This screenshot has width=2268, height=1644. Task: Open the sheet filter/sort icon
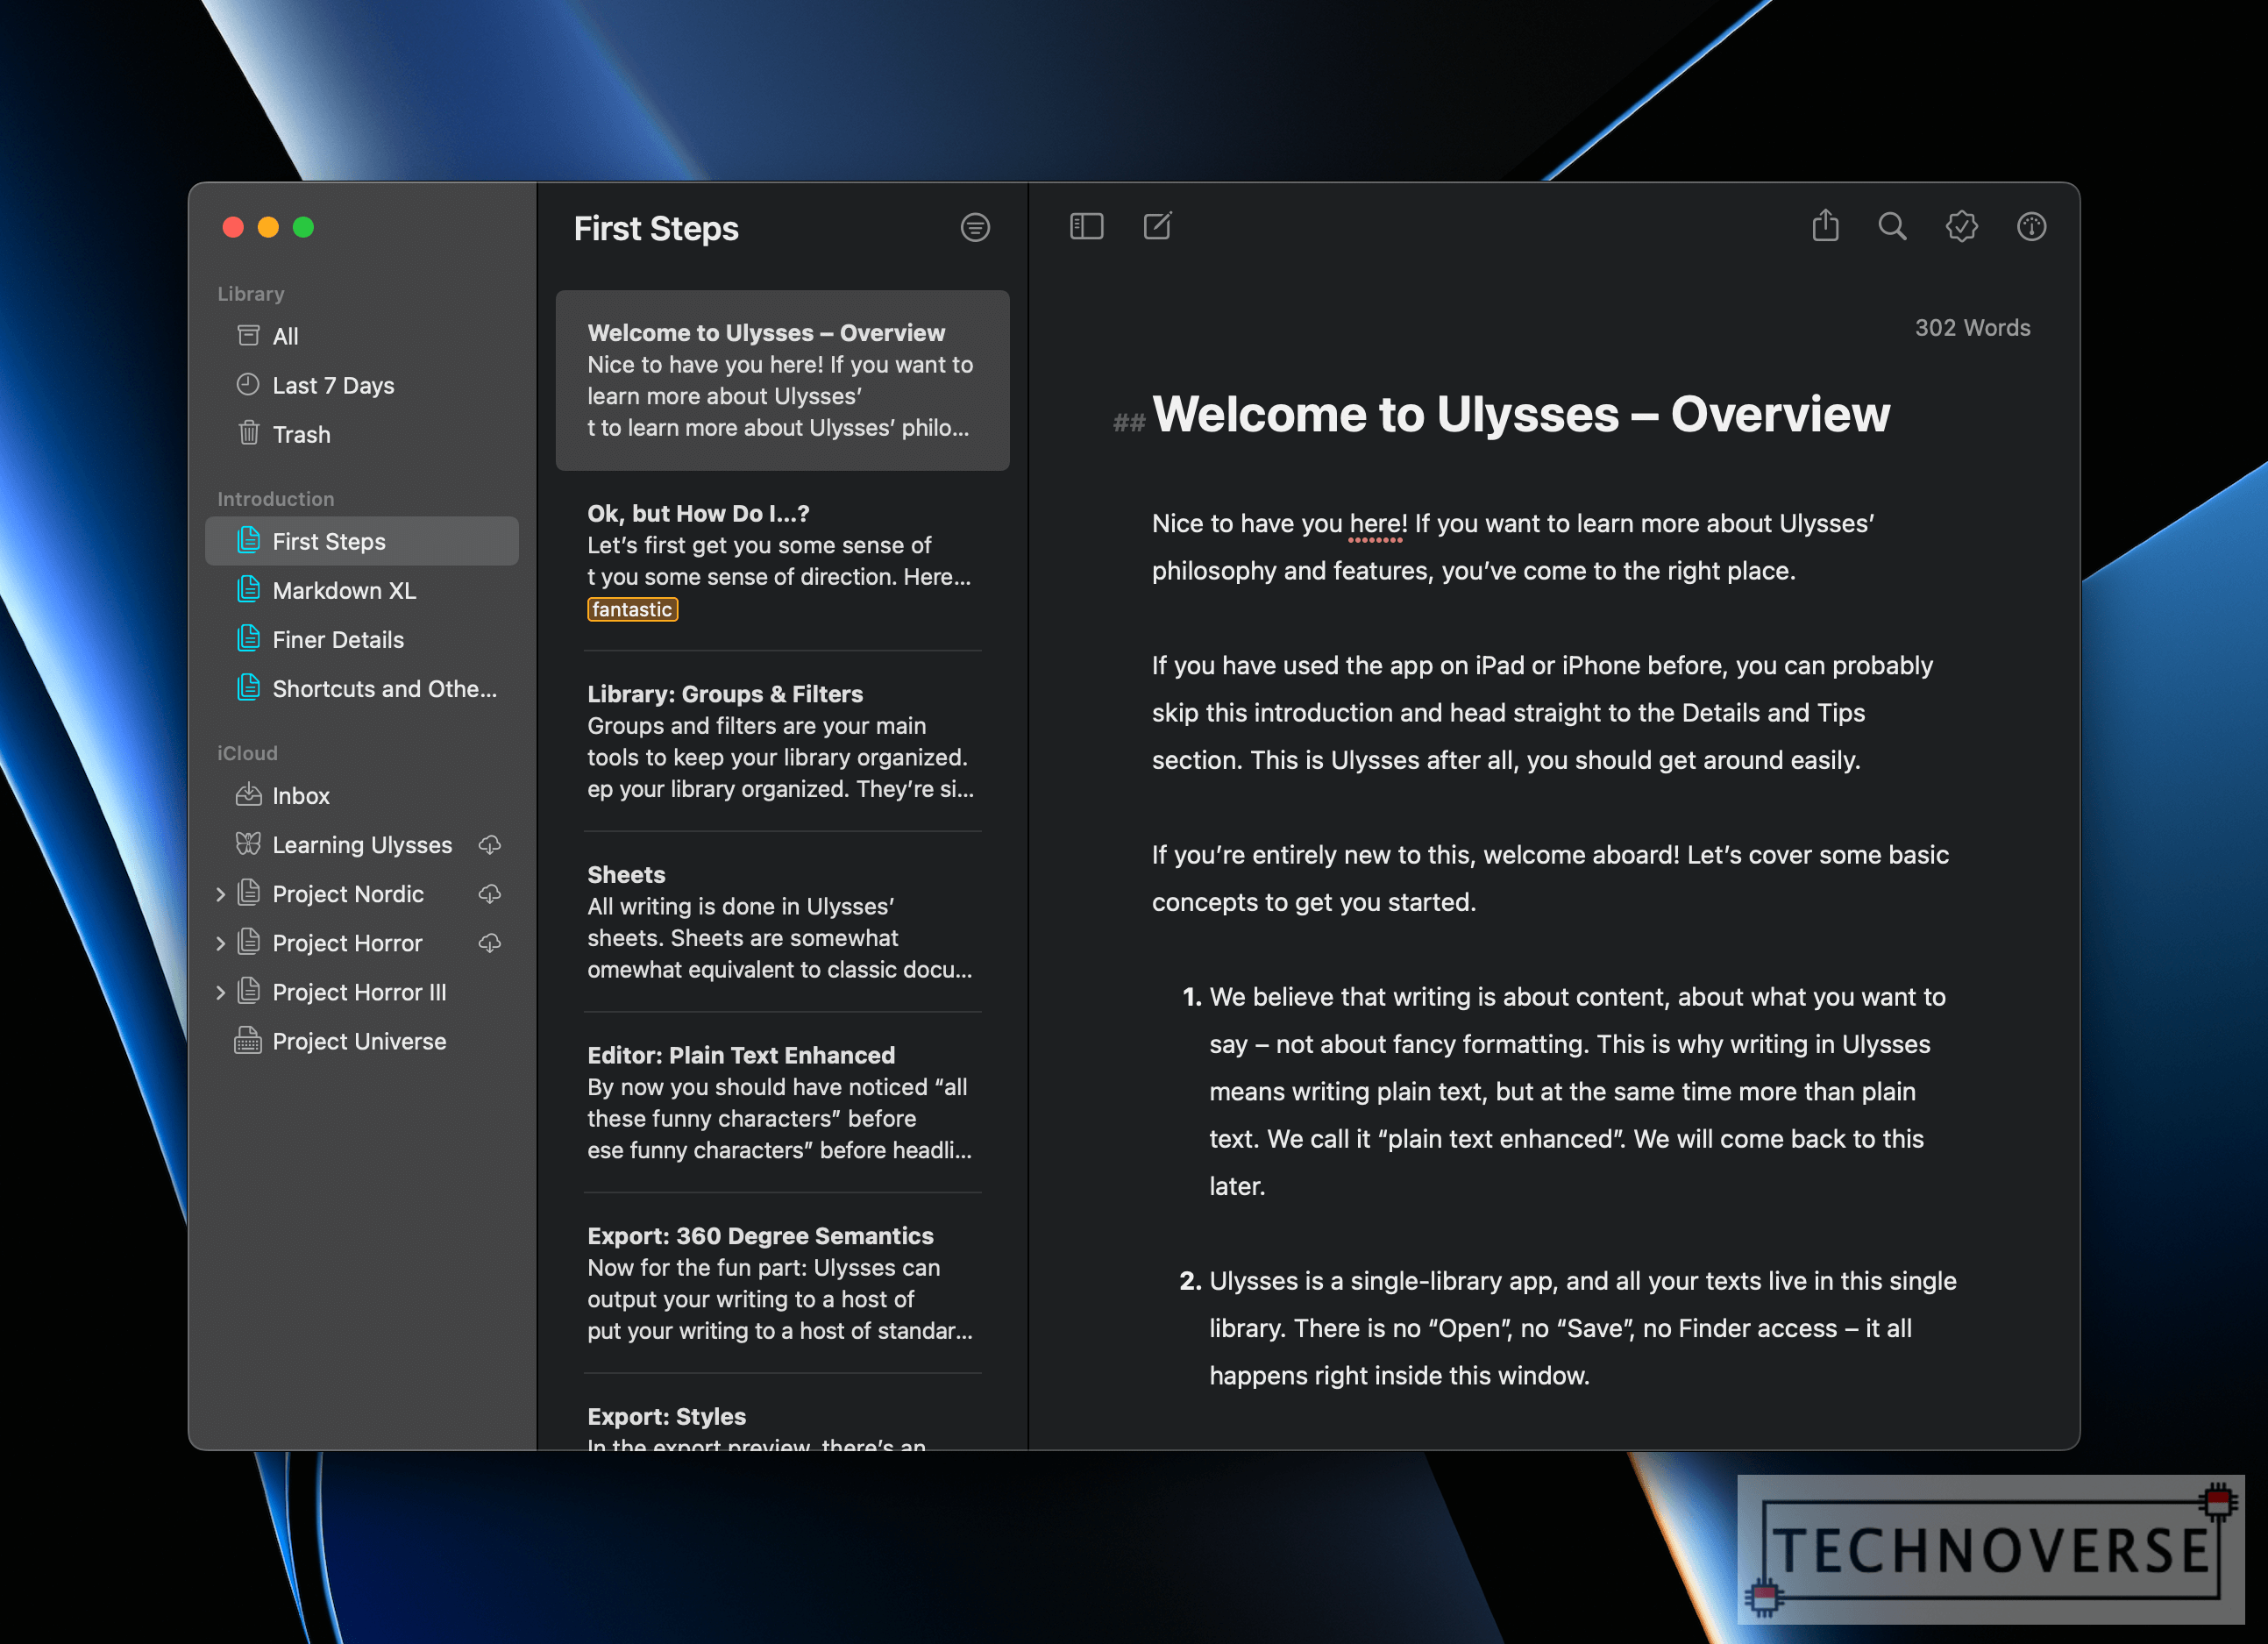[x=976, y=227]
